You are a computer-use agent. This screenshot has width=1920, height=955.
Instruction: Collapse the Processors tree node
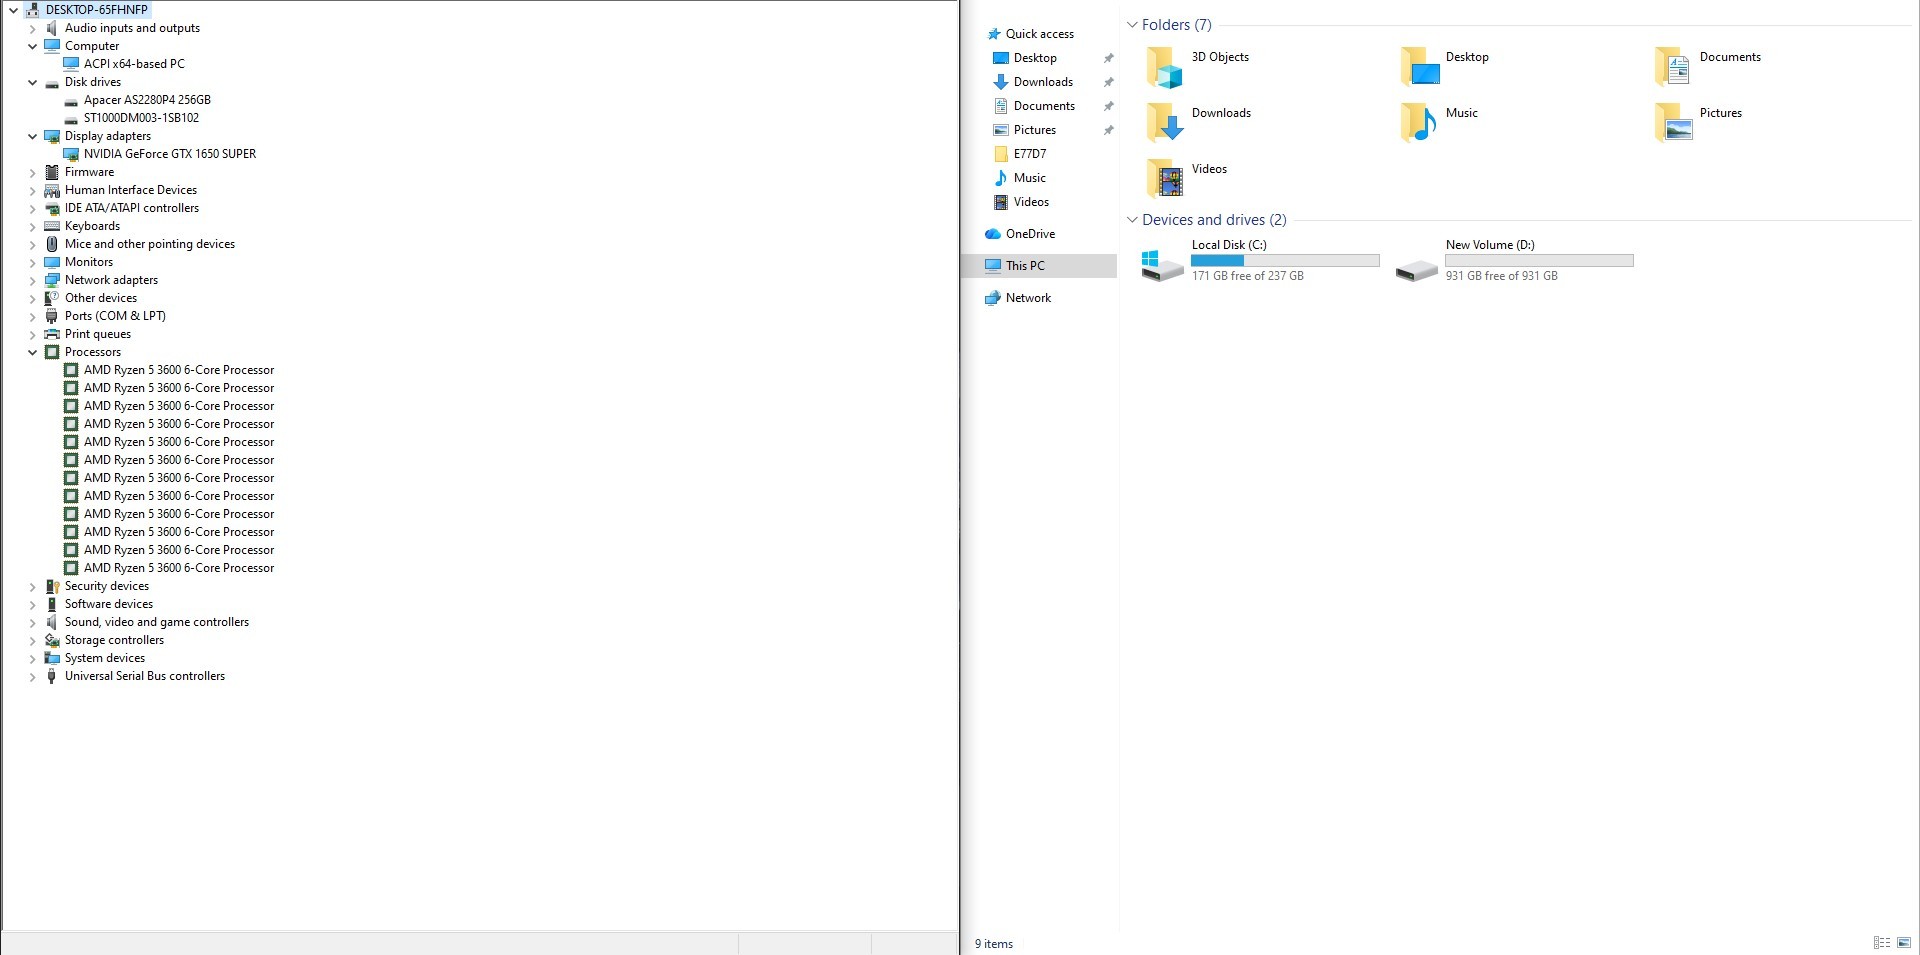[32, 352]
